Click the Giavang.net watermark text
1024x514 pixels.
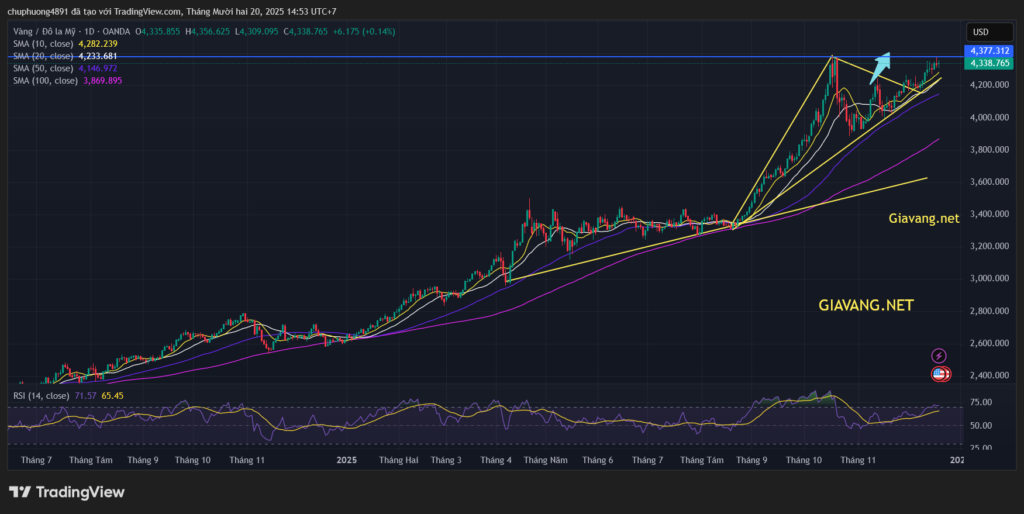tap(923, 217)
